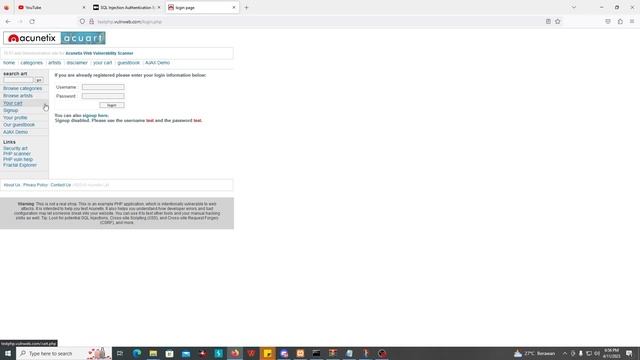
Task: Open Signup in the sidebar
Action: pos(11,111)
